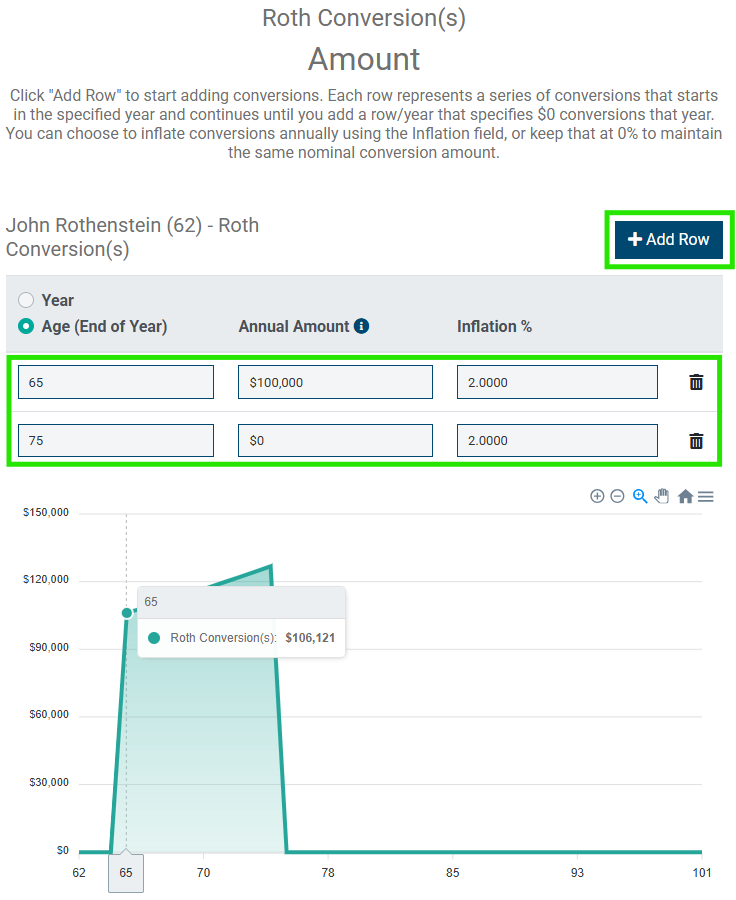Delete the row for age 65
Screen dimensions: 736x900
pyautogui.click(x=696, y=382)
